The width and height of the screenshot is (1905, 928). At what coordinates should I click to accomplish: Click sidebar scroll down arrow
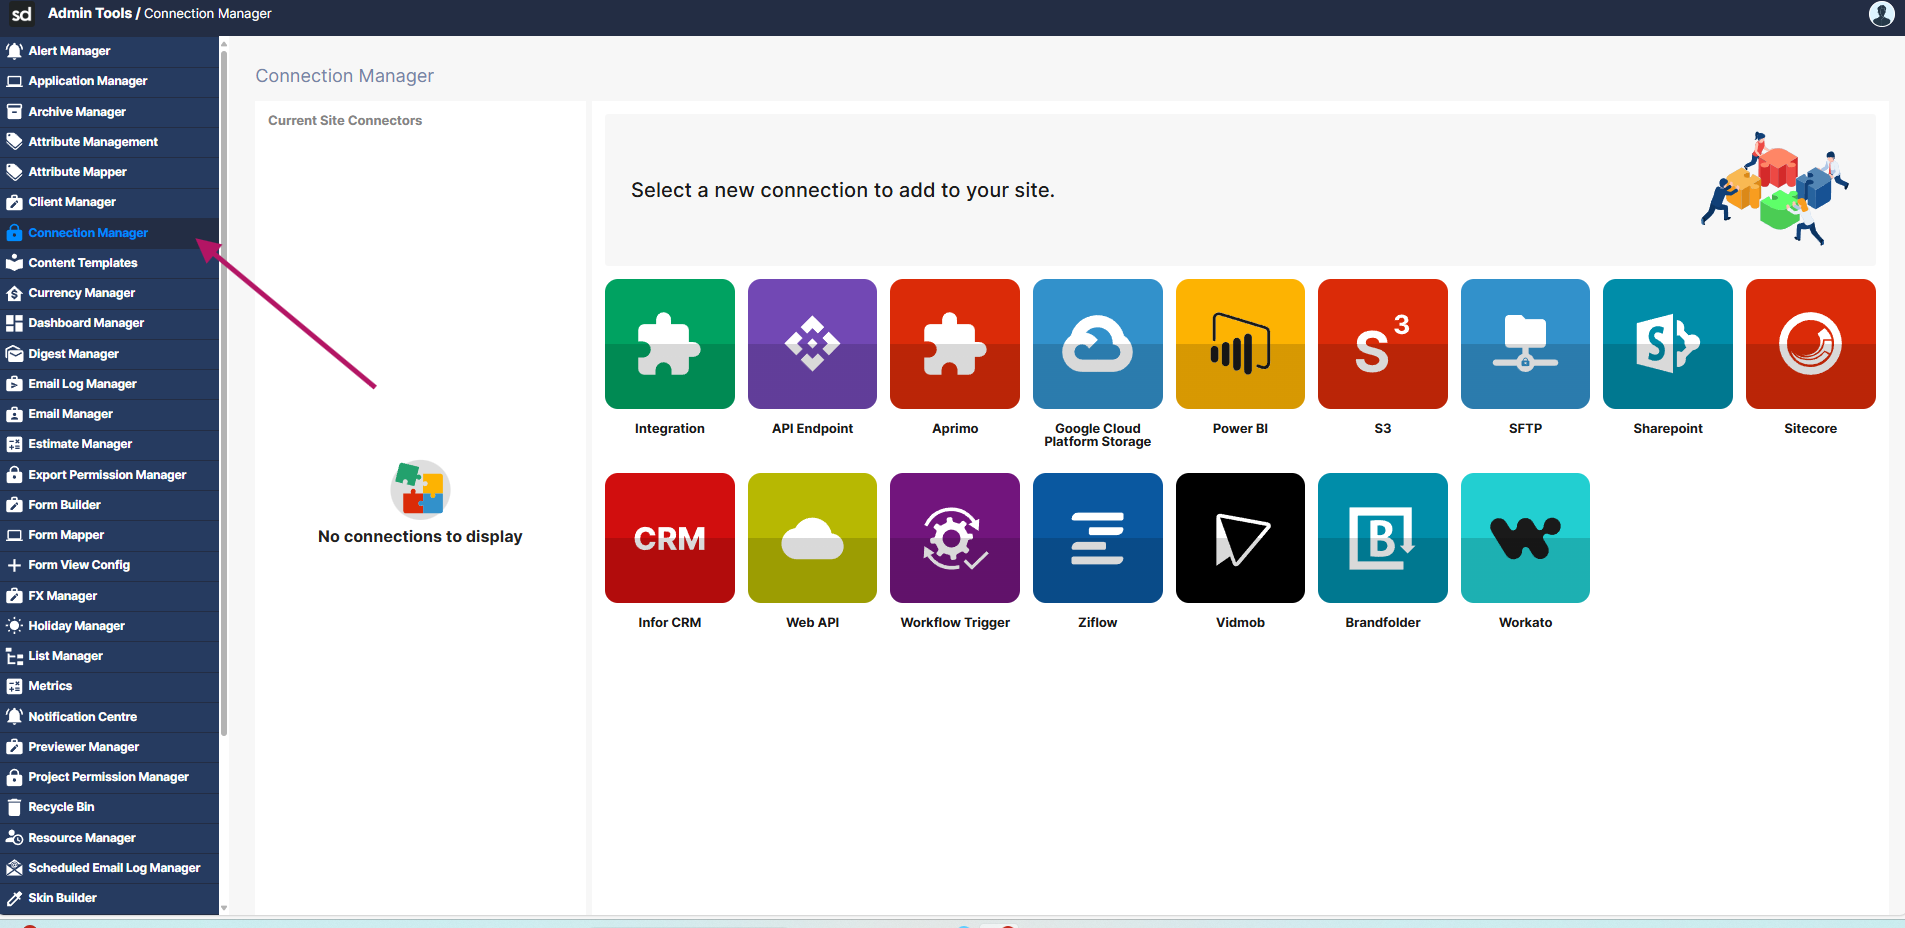coord(224,908)
